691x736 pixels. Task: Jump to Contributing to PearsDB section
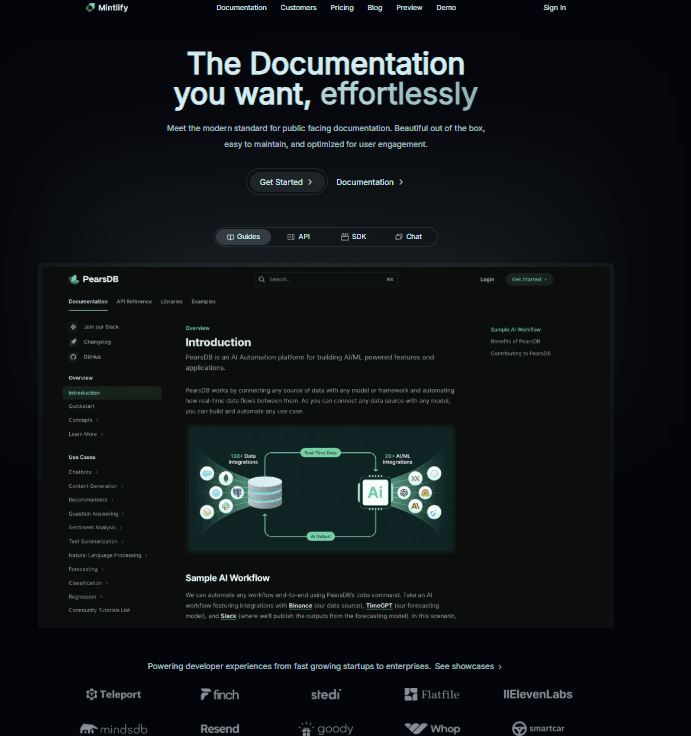[521, 353]
